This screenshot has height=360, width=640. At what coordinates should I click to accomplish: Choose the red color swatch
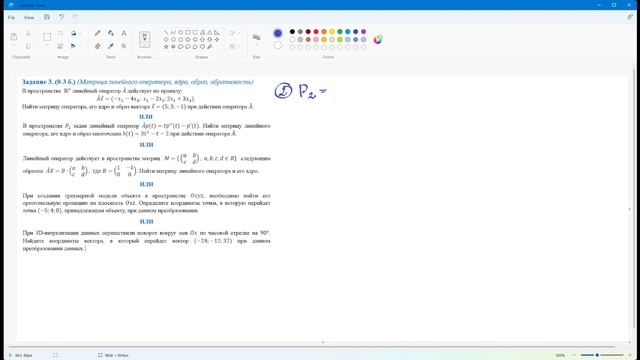pyautogui.click(x=316, y=31)
